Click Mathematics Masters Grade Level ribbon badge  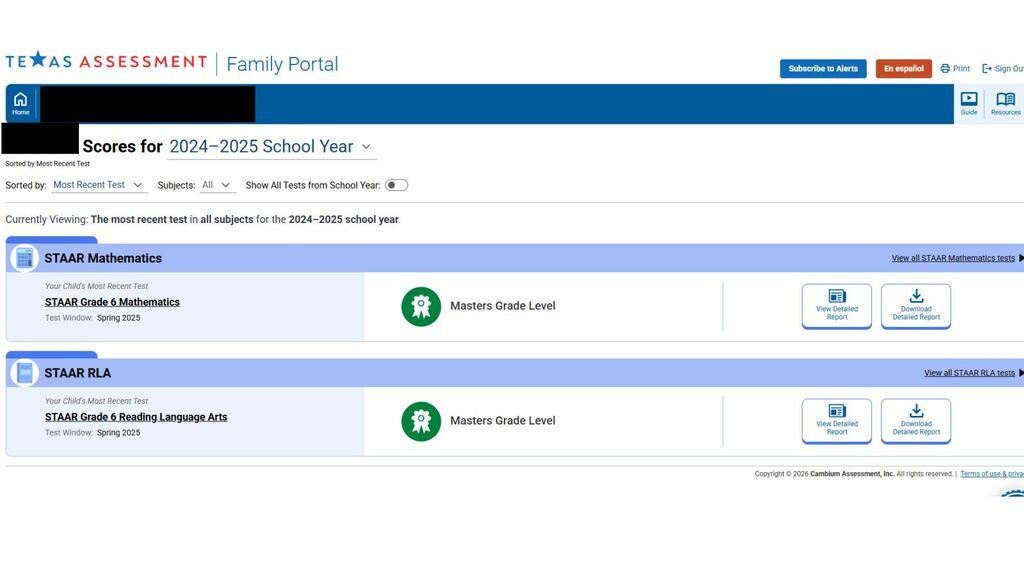(x=421, y=306)
